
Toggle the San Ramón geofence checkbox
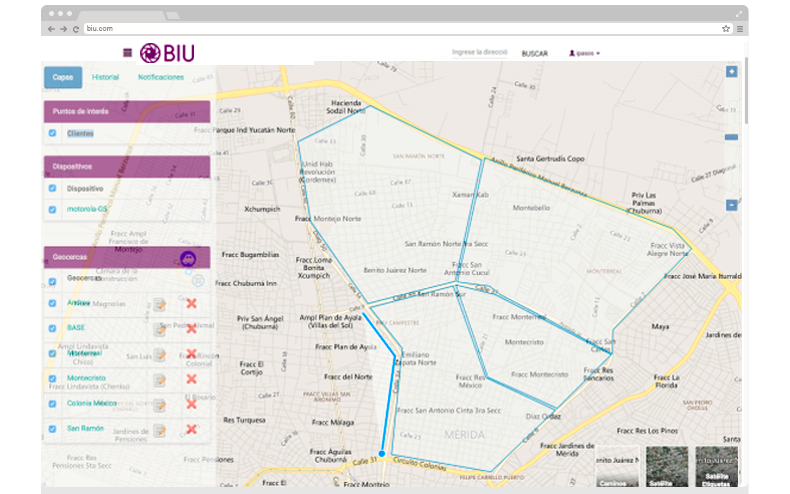click(53, 429)
